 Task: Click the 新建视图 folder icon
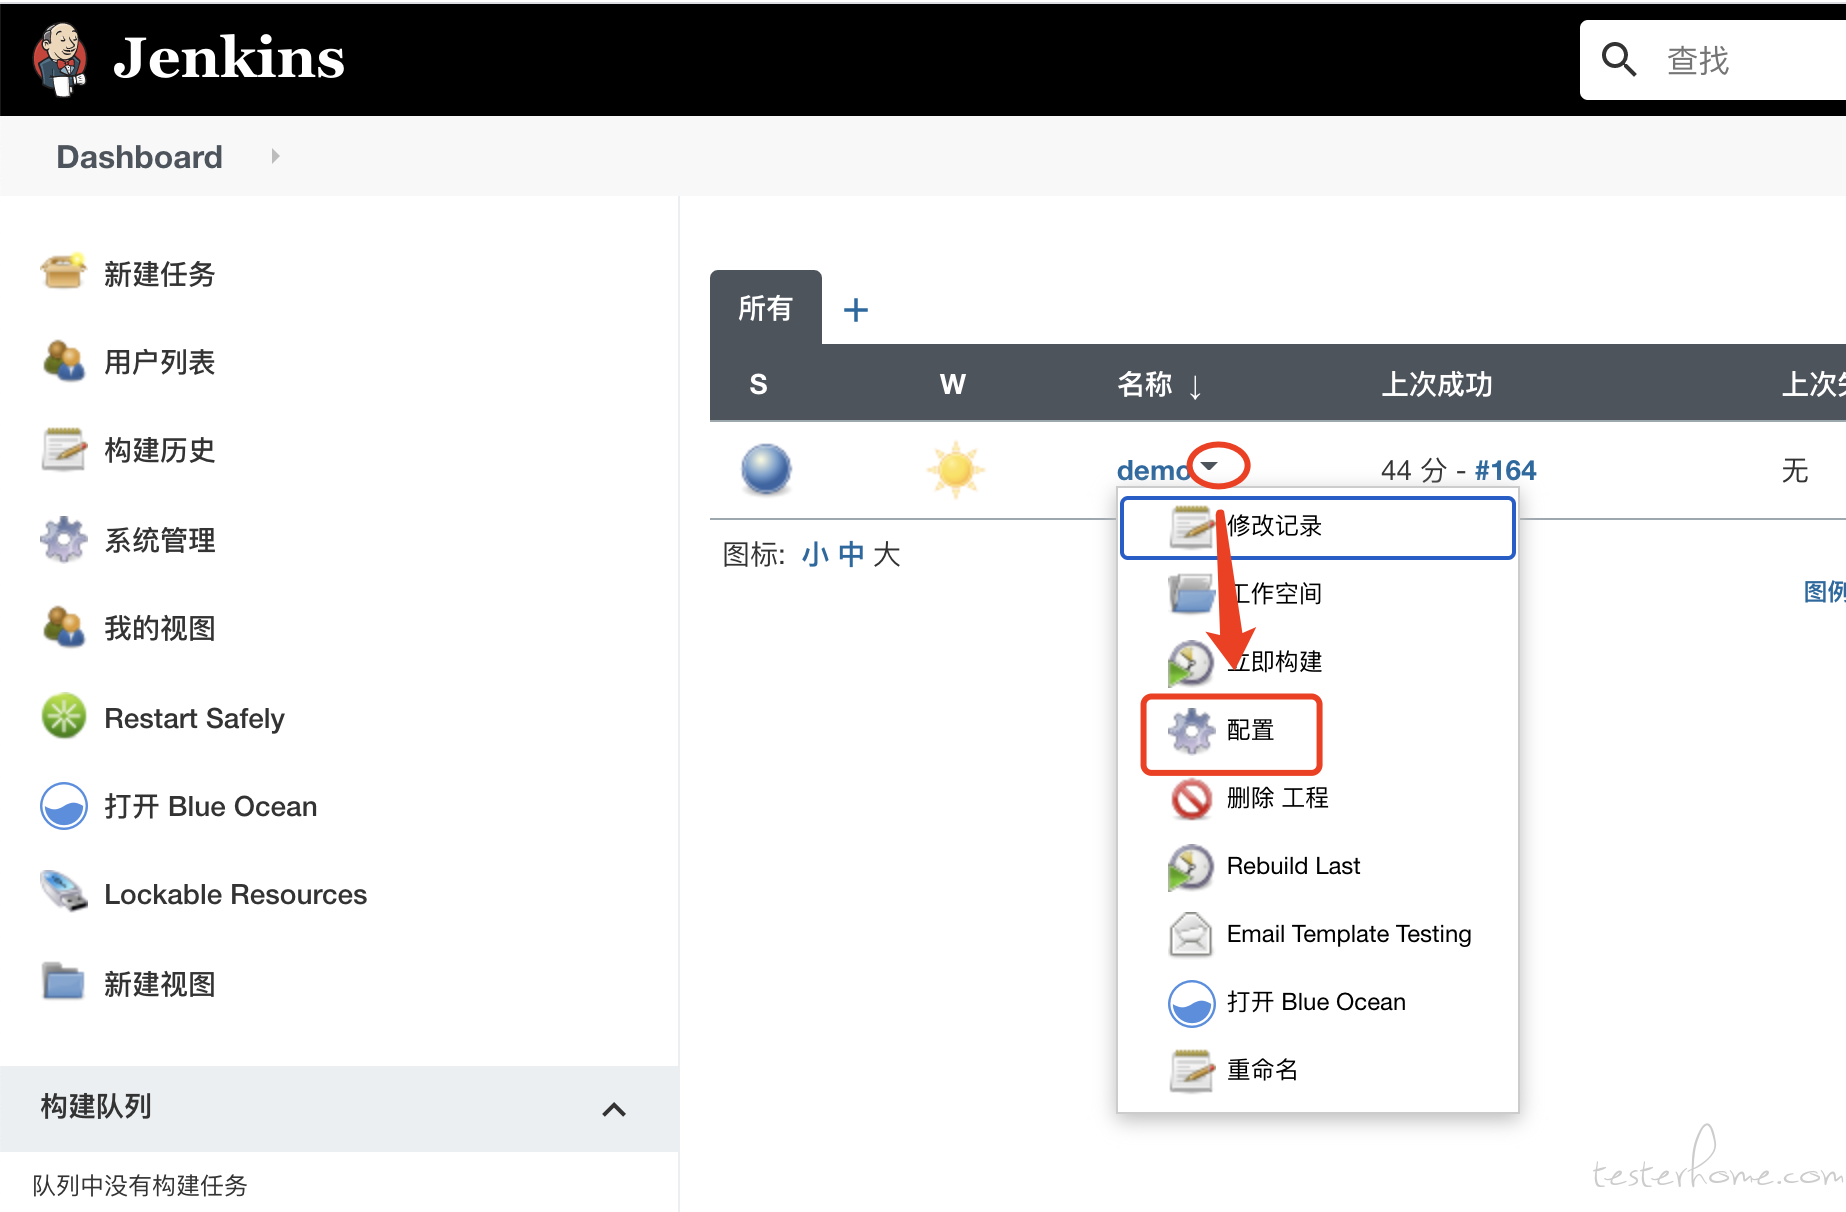pyautogui.click(x=63, y=982)
